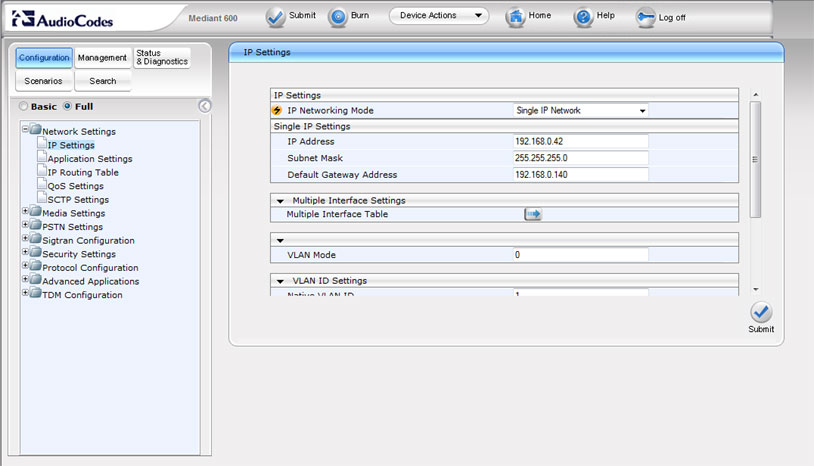Open QoS Settings tree item
The image size is (814, 466).
76,186
